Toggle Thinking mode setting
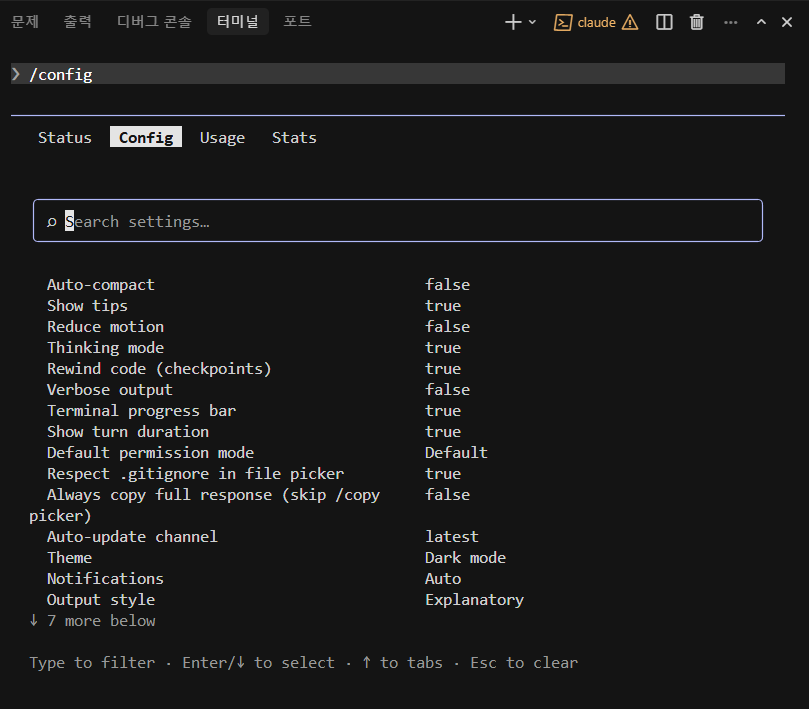The image size is (809, 709). 105,348
